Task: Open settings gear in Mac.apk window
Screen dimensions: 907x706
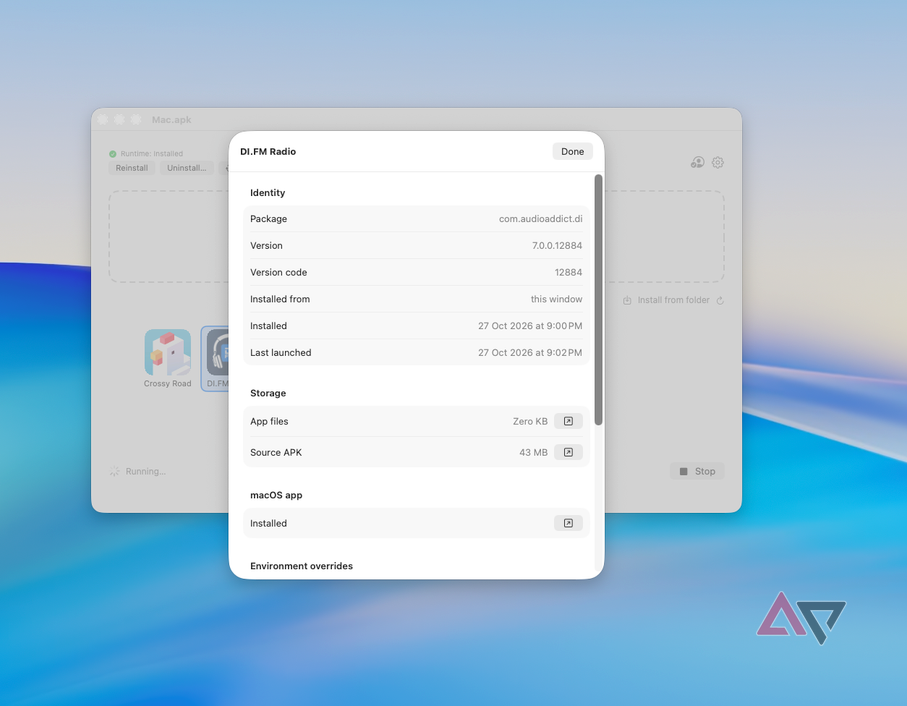Action: (718, 162)
